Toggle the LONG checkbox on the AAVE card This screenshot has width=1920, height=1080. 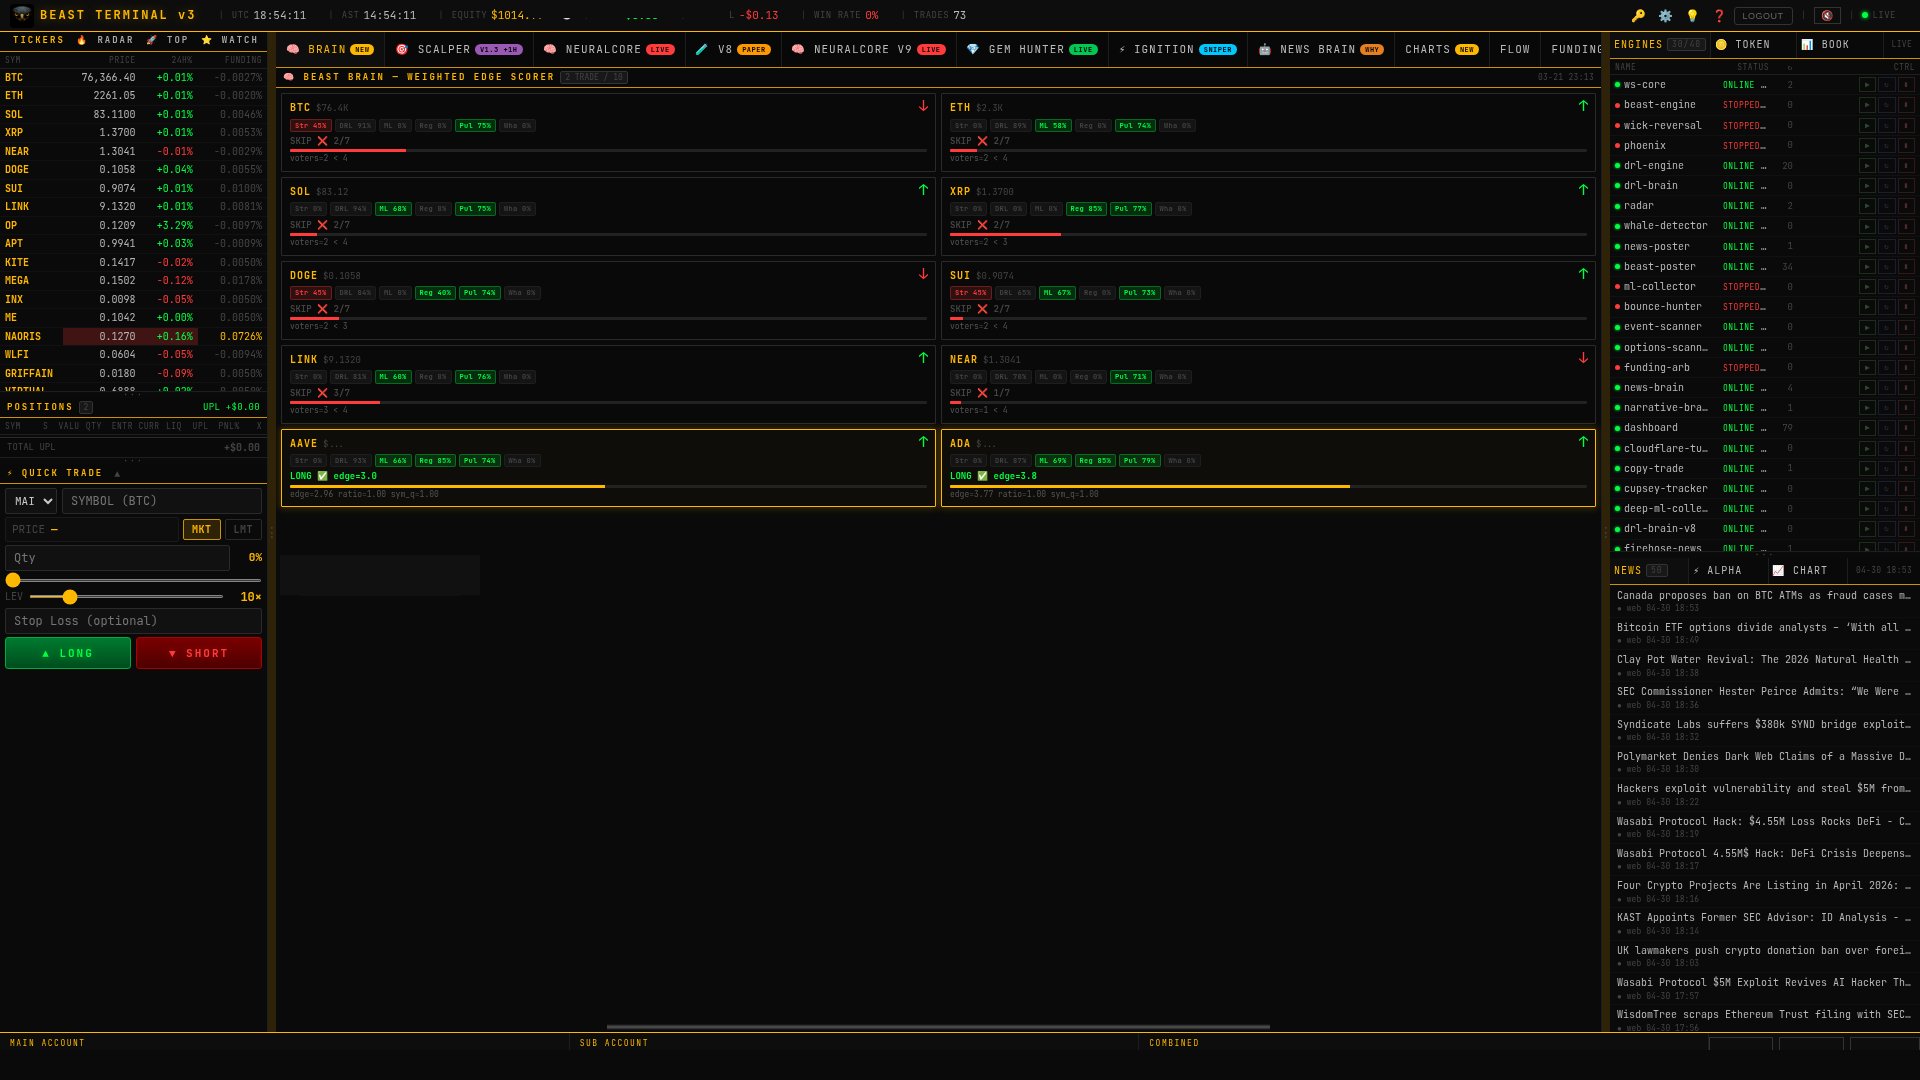pyautogui.click(x=323, y=476)
